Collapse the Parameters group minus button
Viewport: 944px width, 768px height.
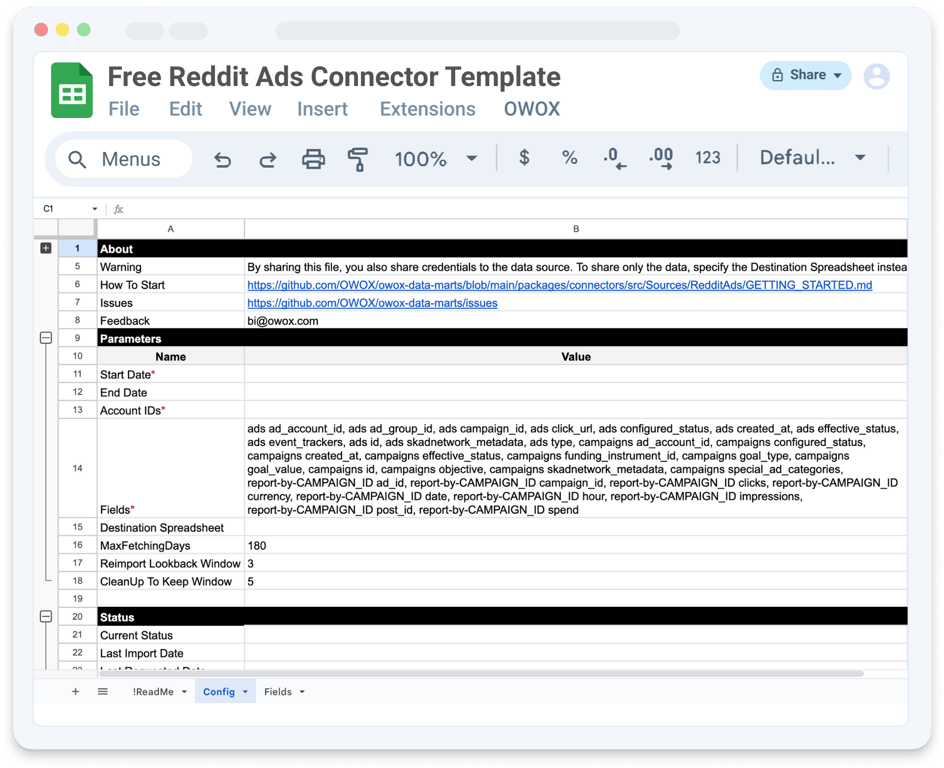(x=46, y=338)
